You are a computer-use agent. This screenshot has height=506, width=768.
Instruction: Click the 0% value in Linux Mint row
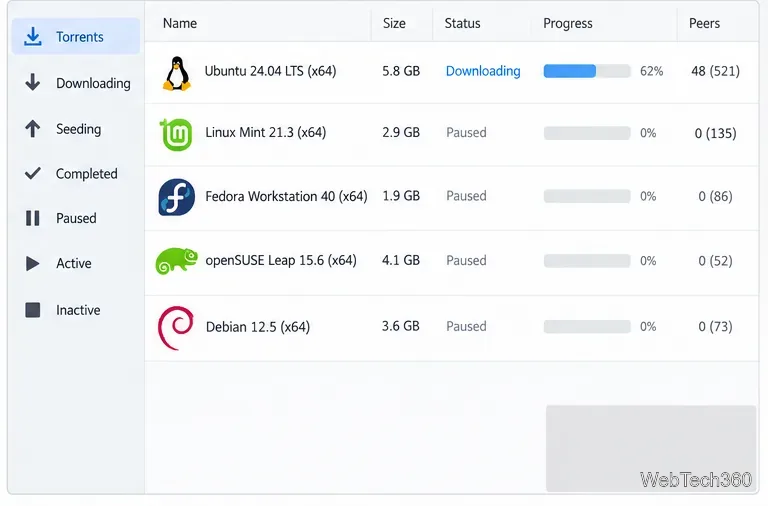[x=648, y=133]
